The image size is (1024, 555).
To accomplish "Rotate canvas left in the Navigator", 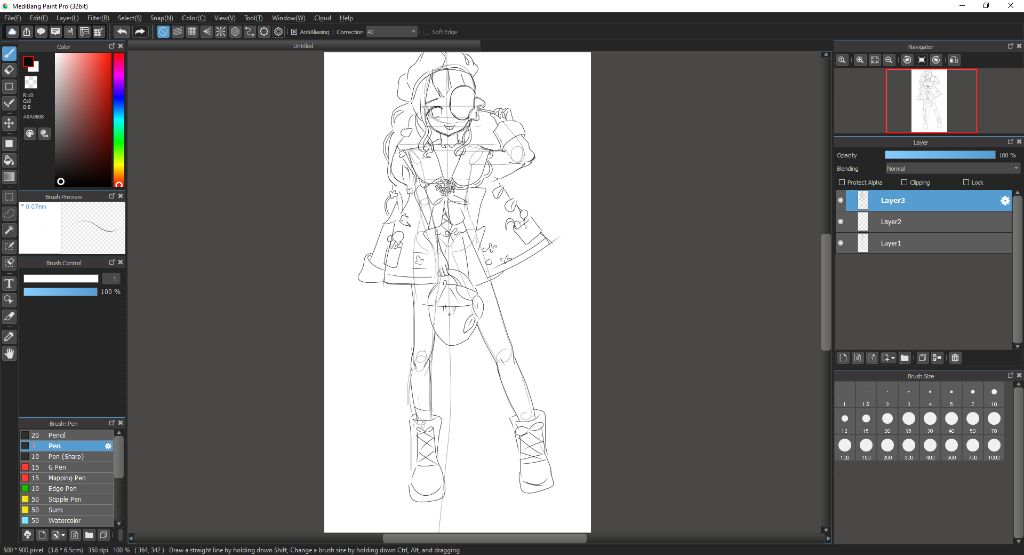I will 907,59.
